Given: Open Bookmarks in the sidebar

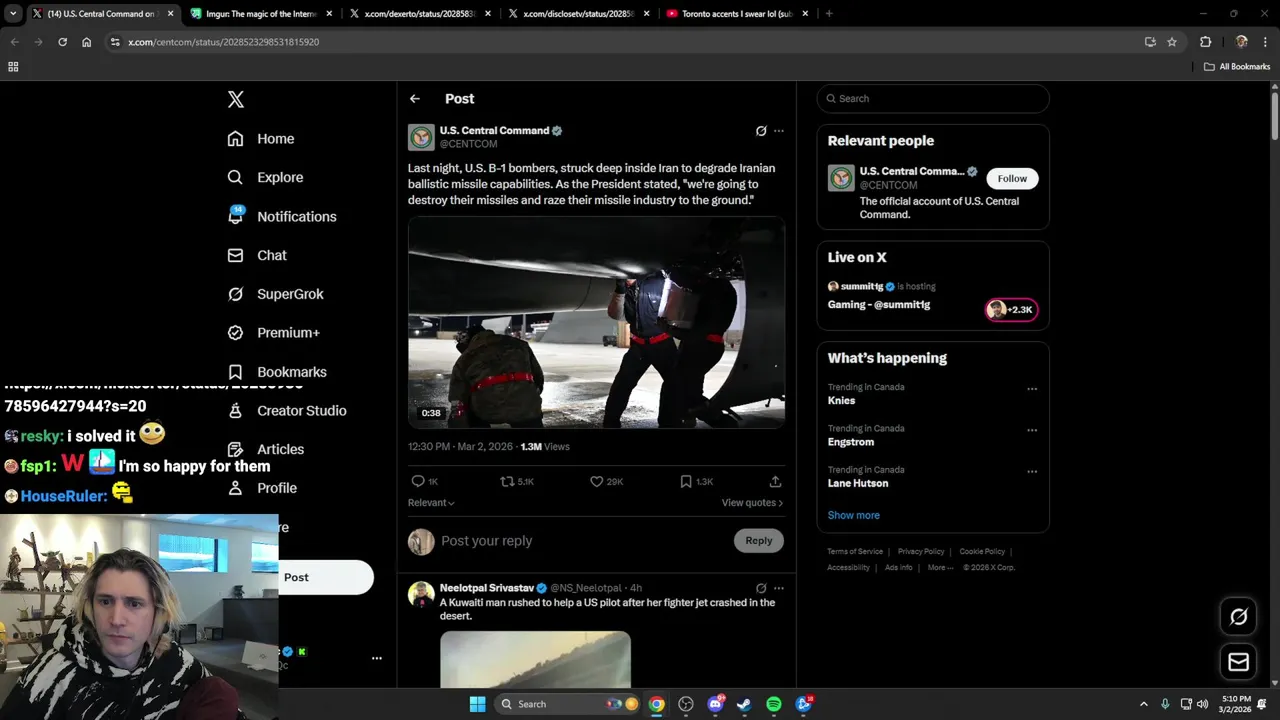Looking at the screenshot, I should (277, 372).
